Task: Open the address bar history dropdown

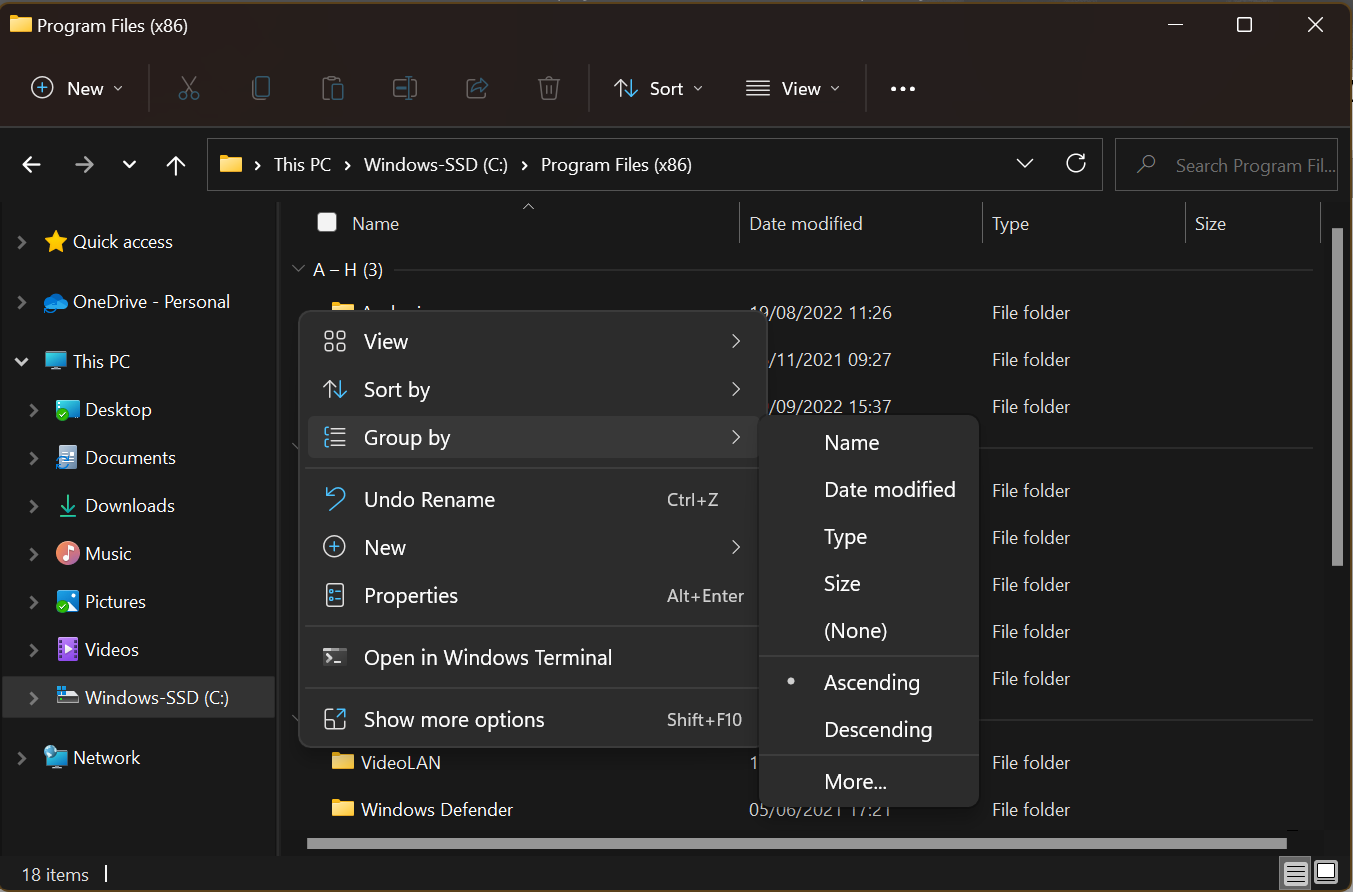Action: coord(1024,164)
